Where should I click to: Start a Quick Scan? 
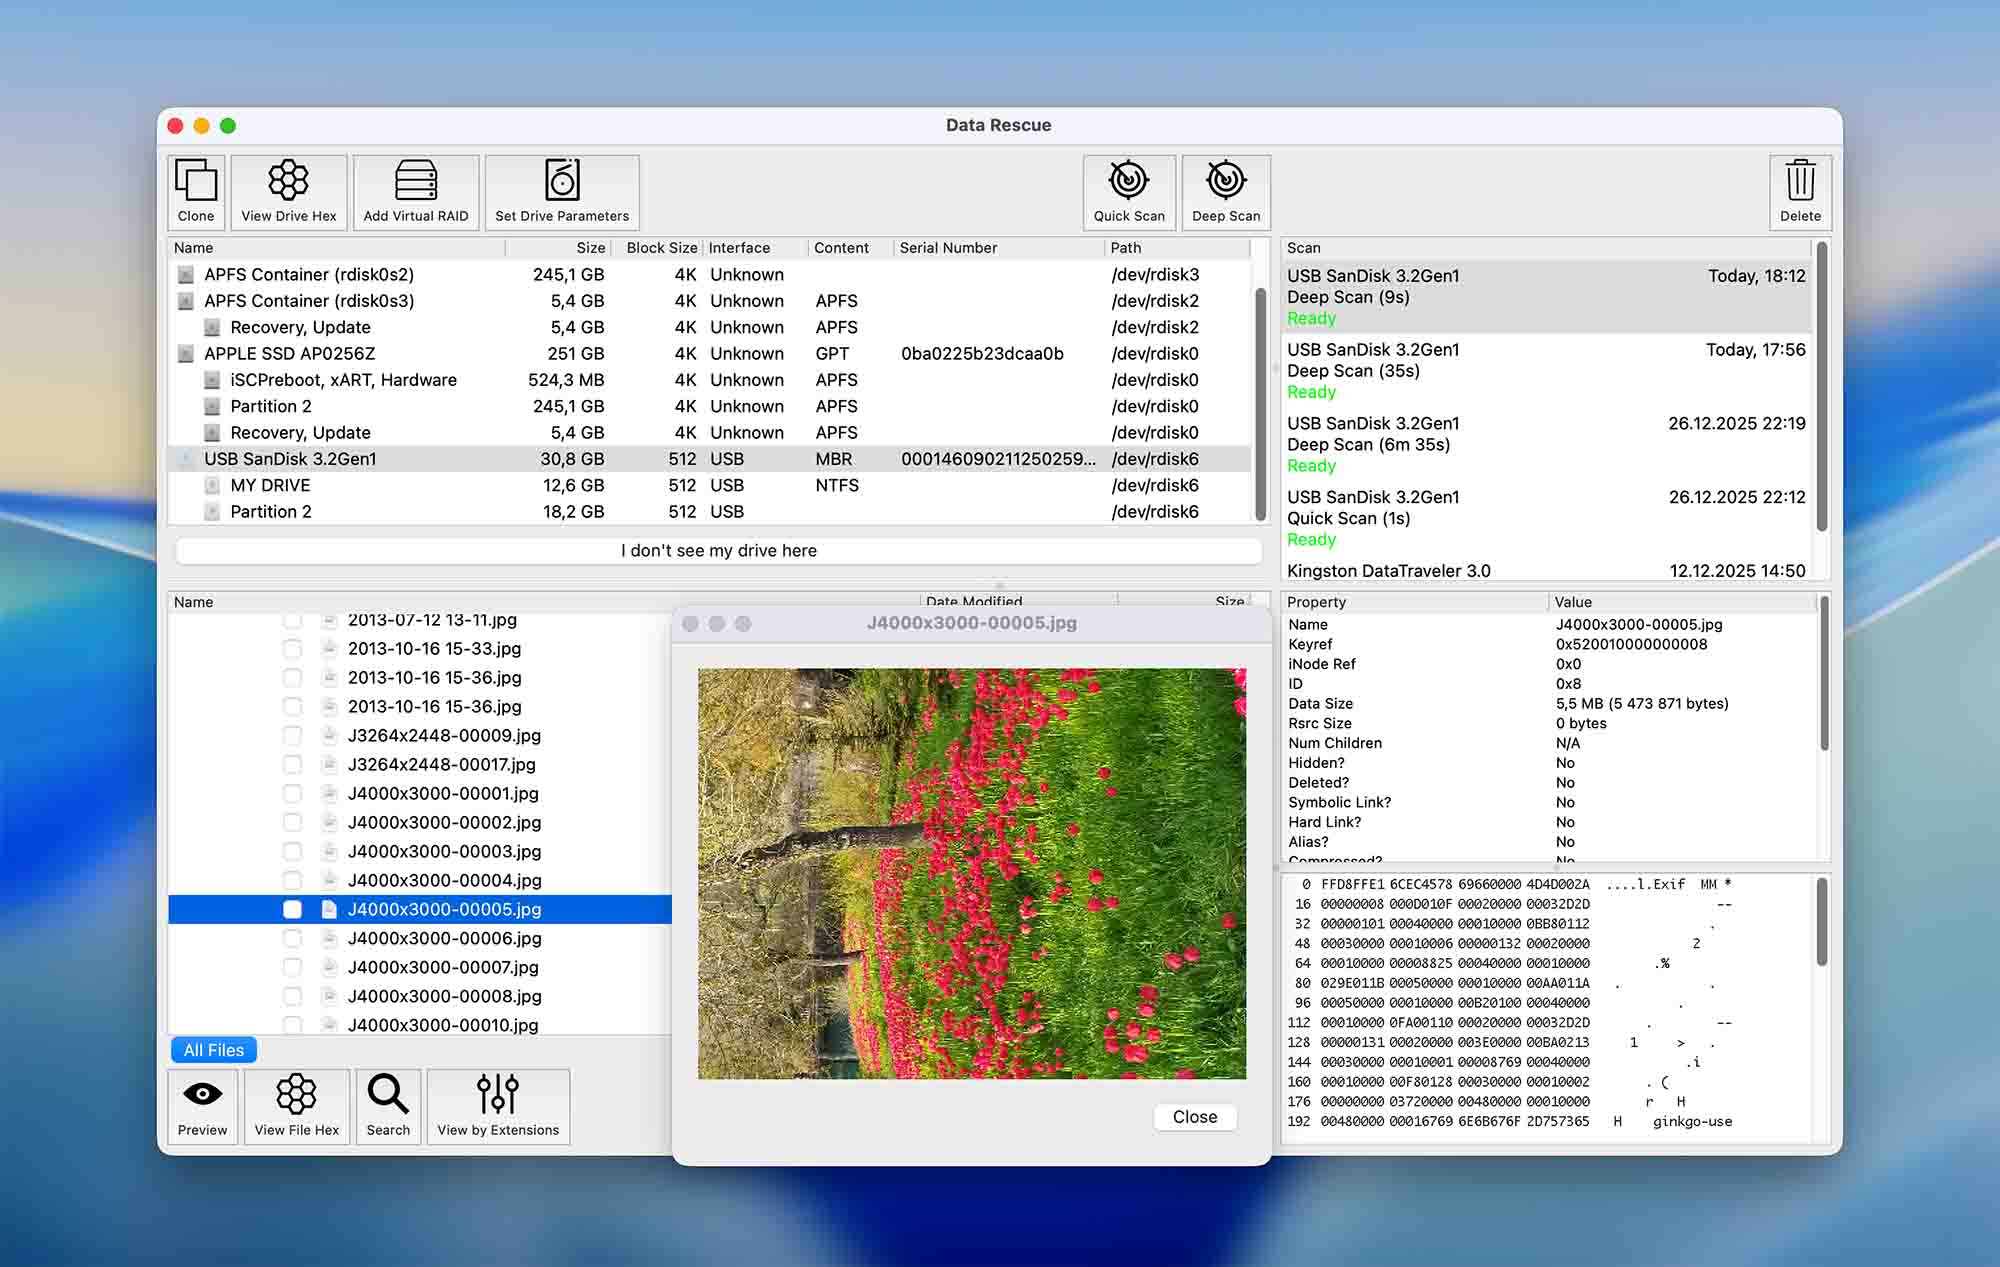tap(1128, 192)
